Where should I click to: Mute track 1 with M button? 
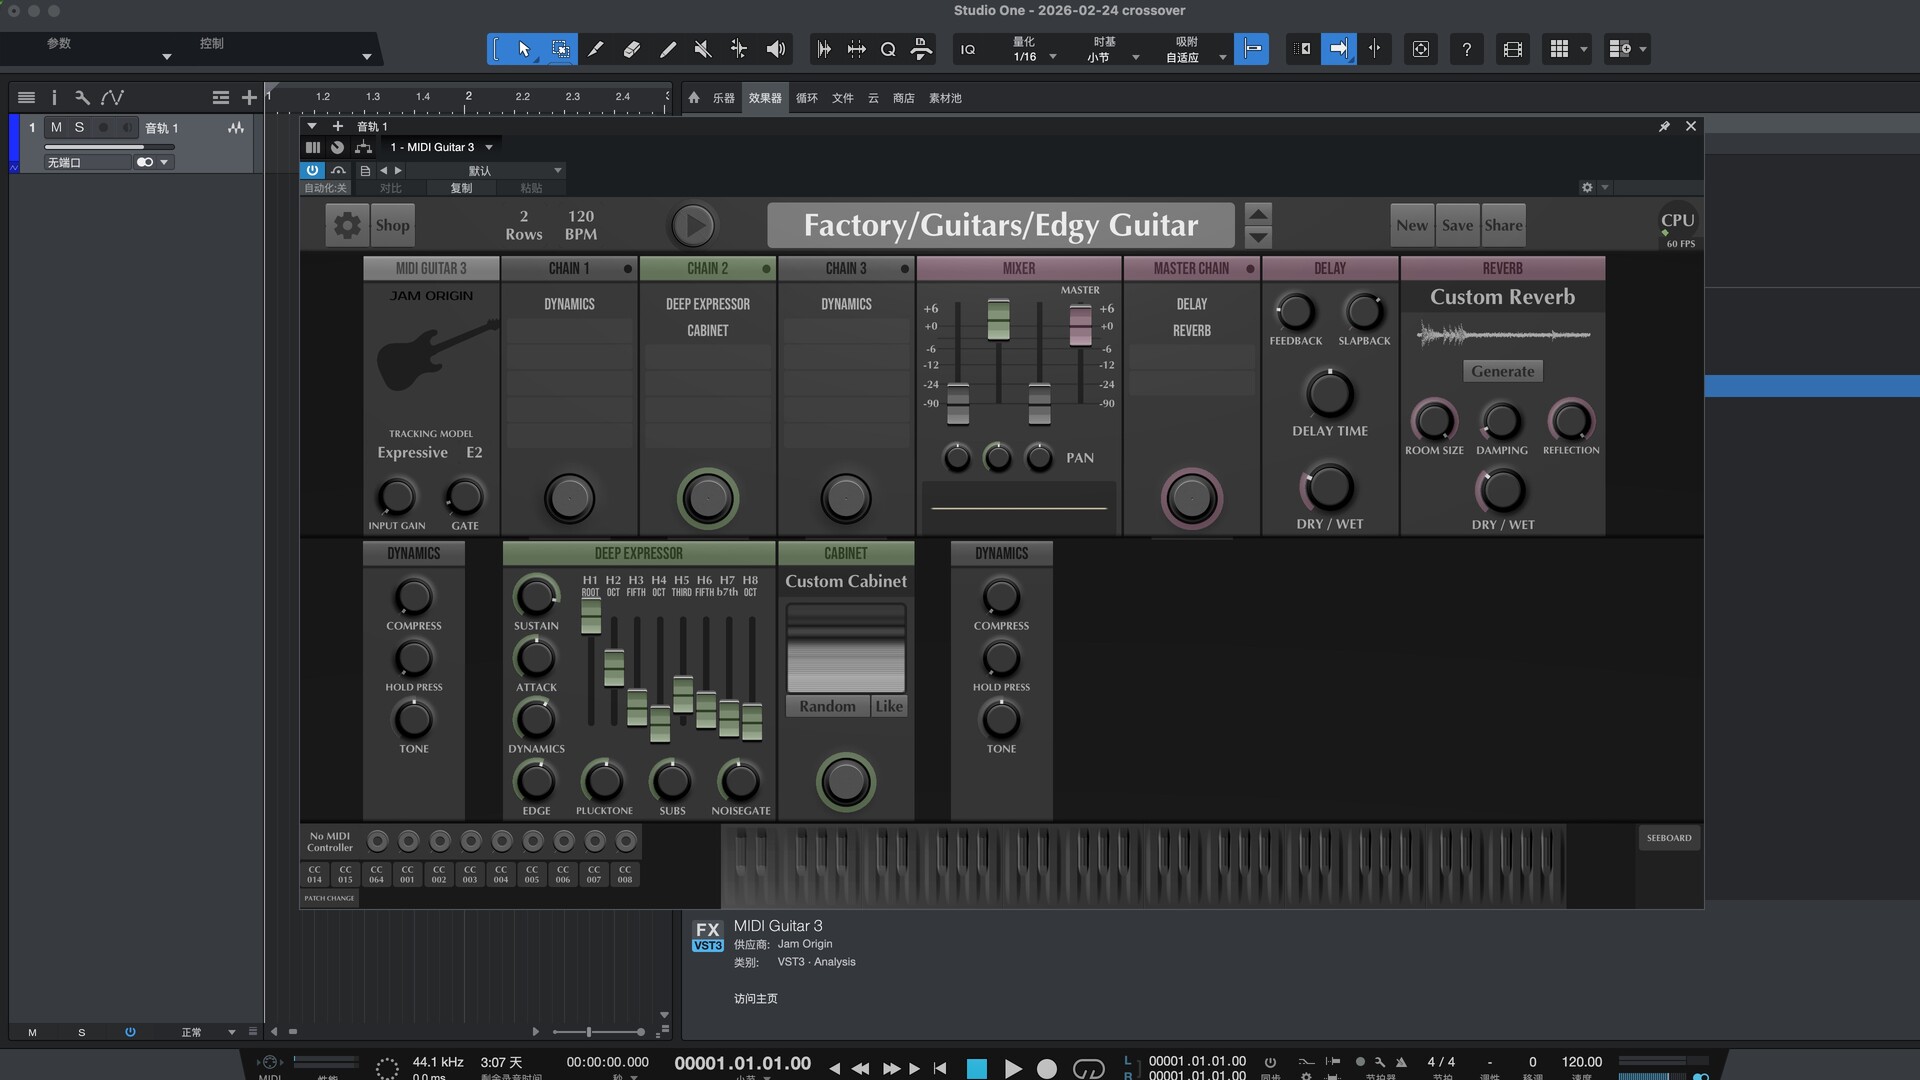[x=56, y=127]
